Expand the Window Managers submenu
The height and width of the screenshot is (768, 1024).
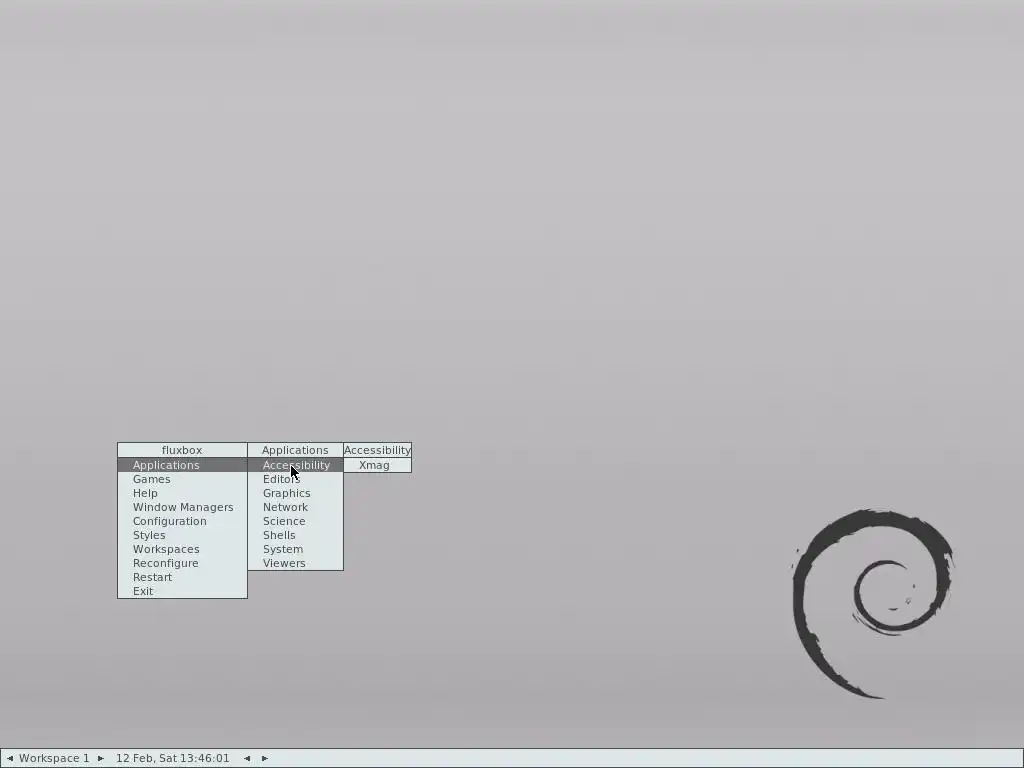[x=182, y=507]
